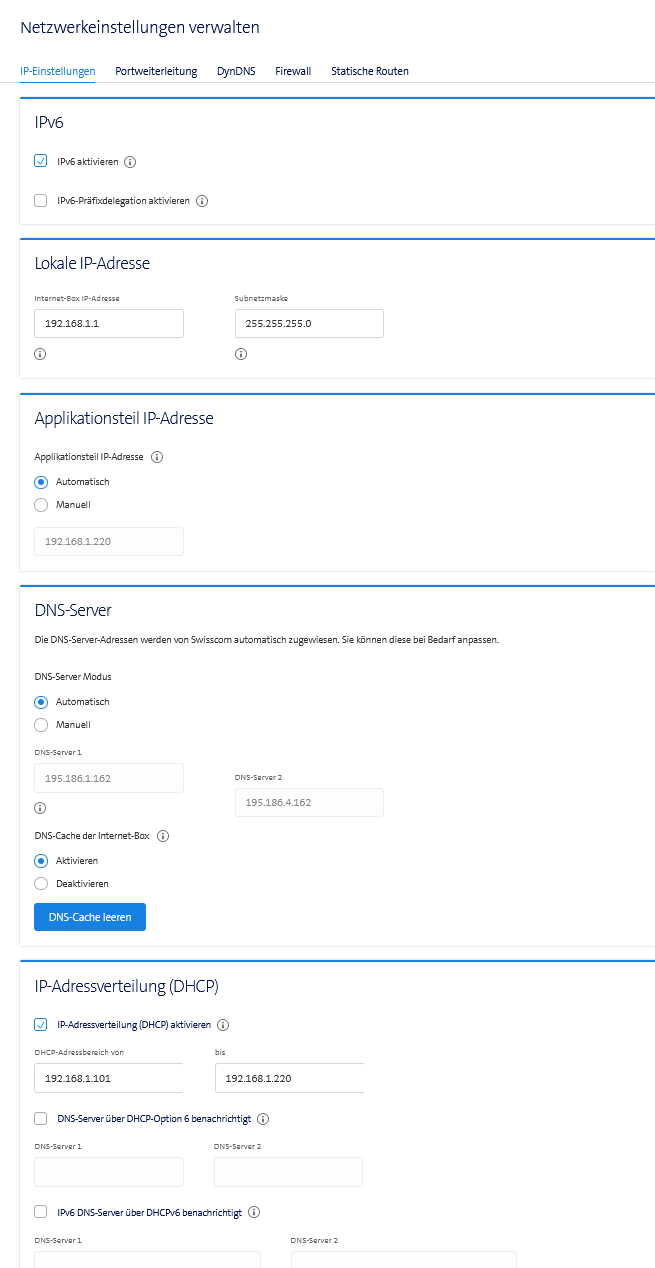Viewport: 655px width, 1268px height.
Task: Select Manuell under DNS-Server Modus
Action: pos(41,725)
